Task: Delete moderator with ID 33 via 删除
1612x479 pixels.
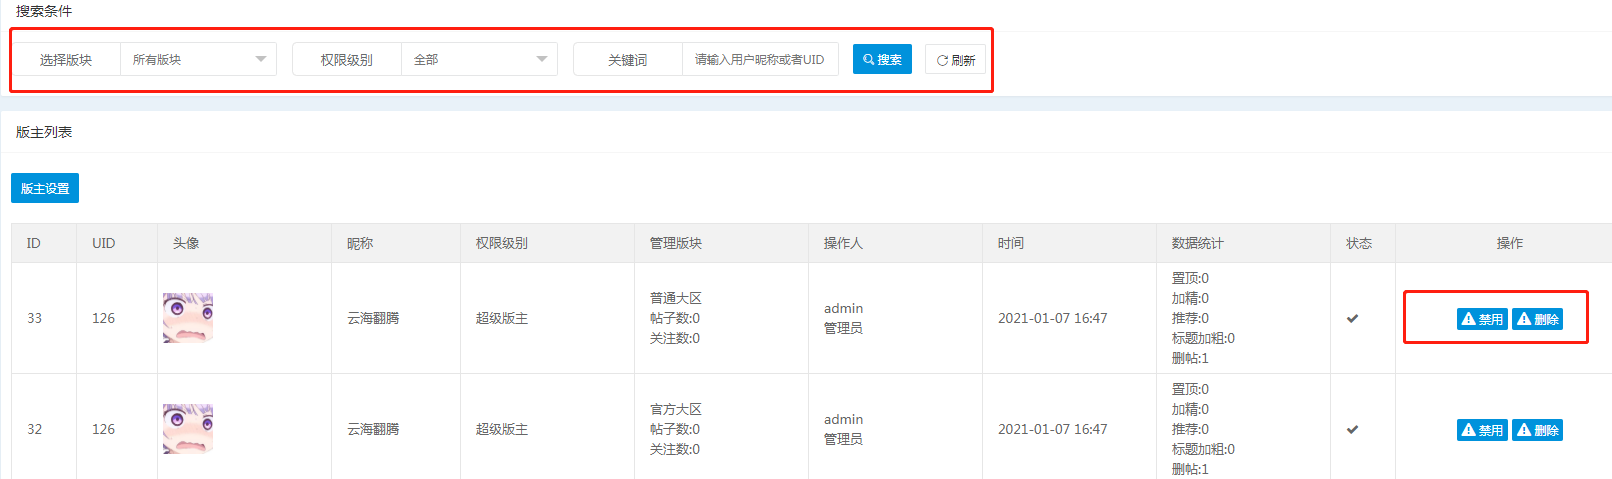Action: [1538, 319]
